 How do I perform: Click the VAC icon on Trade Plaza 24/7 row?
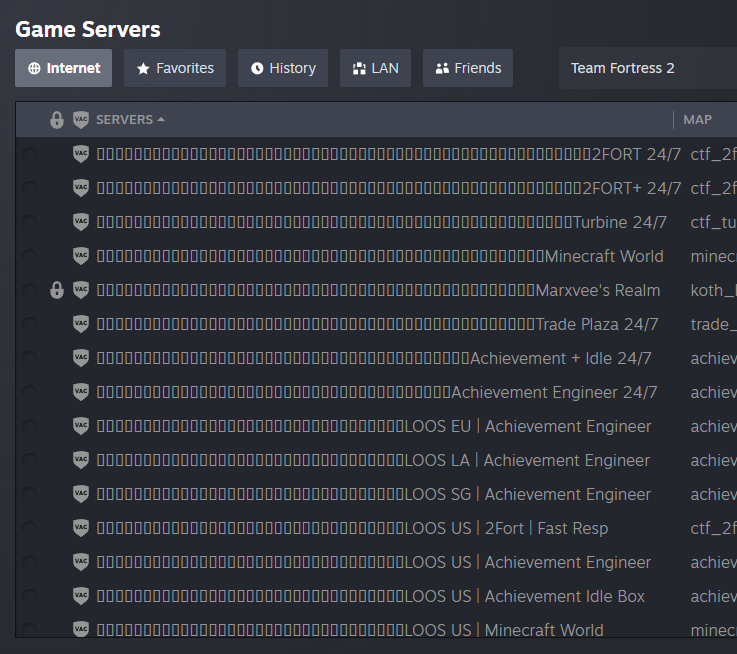[81, 324]
